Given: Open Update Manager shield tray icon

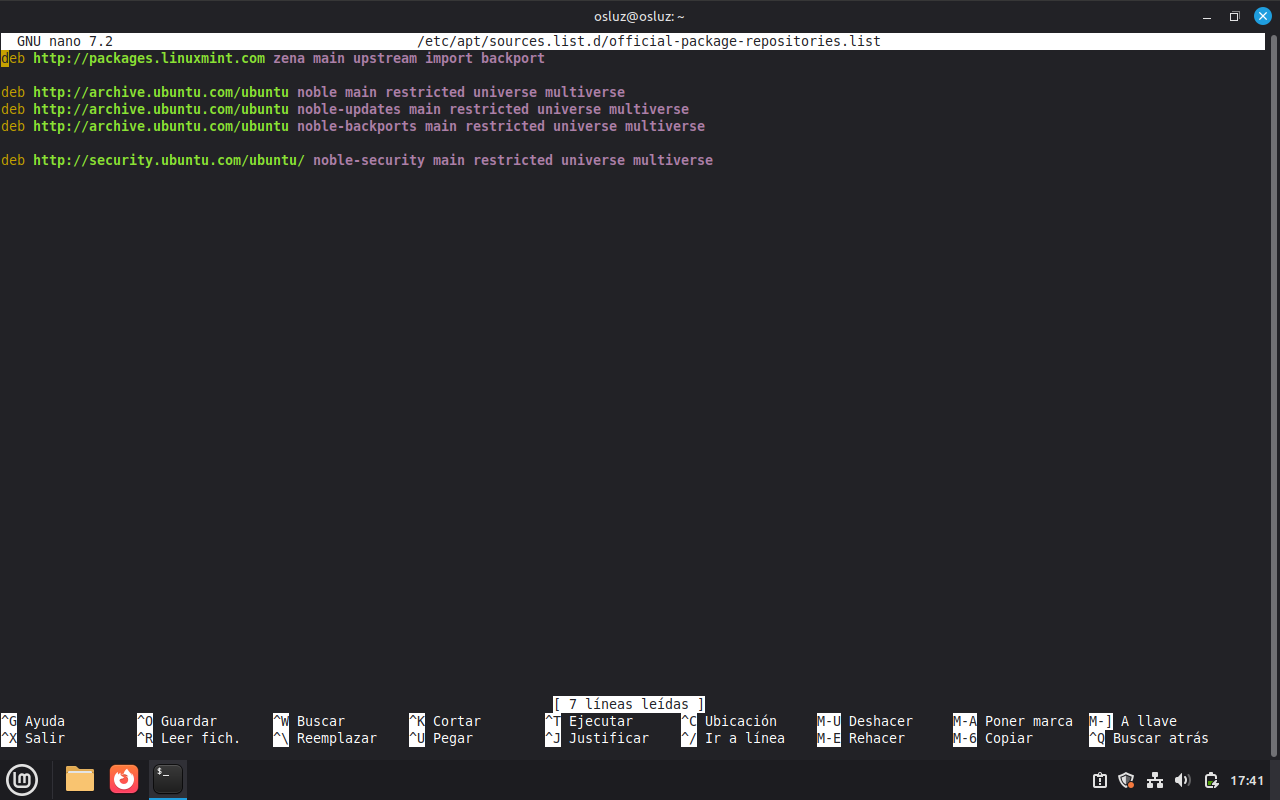Looking at the screenshot, I should (x=1127, y=780).
